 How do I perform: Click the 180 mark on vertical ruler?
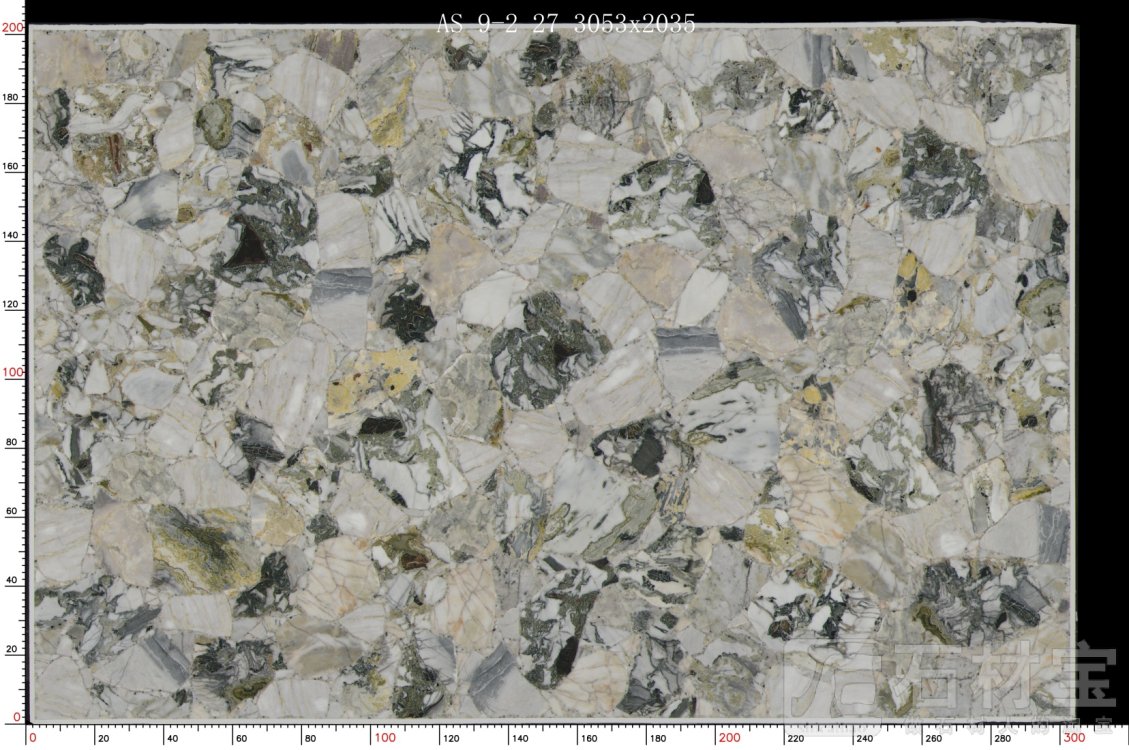[12, 98]
